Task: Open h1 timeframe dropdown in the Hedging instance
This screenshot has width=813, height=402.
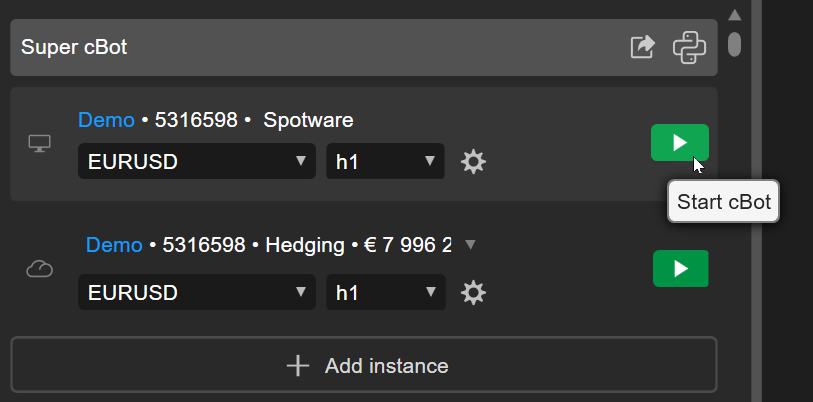Action: pyautogui.click(x=385, y=292)
